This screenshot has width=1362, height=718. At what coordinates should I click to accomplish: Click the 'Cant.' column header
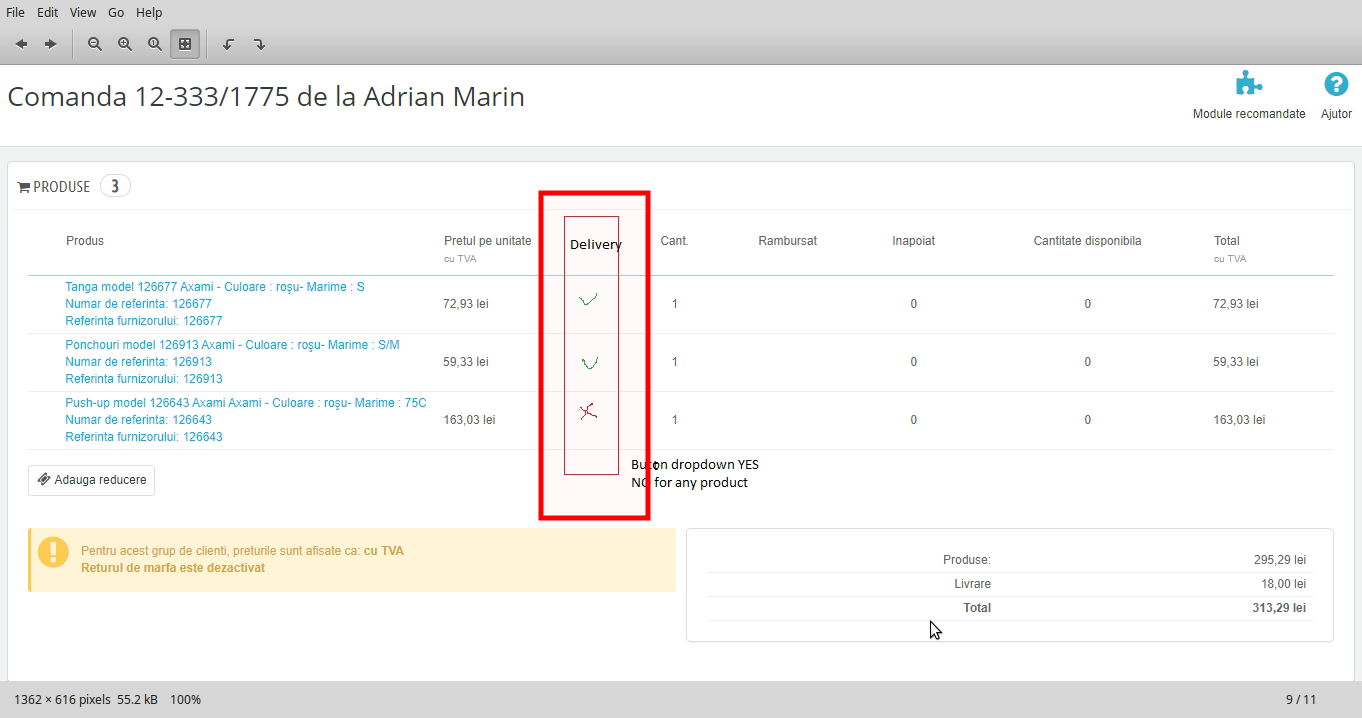point(675,241)
